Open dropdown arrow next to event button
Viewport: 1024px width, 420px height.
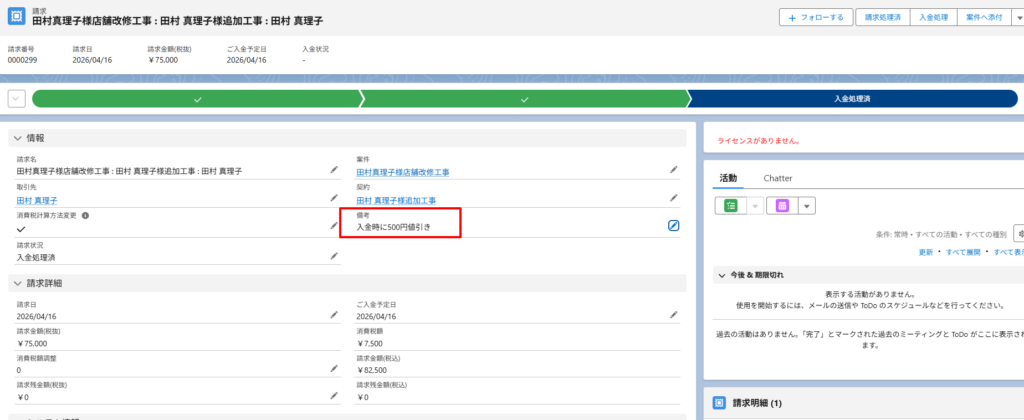[x=806, y=205]
